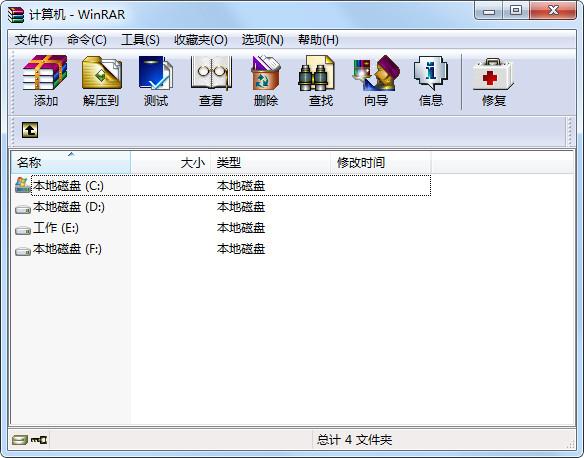
Task: Sort by the 名称 column header
Action: point(71,162)
